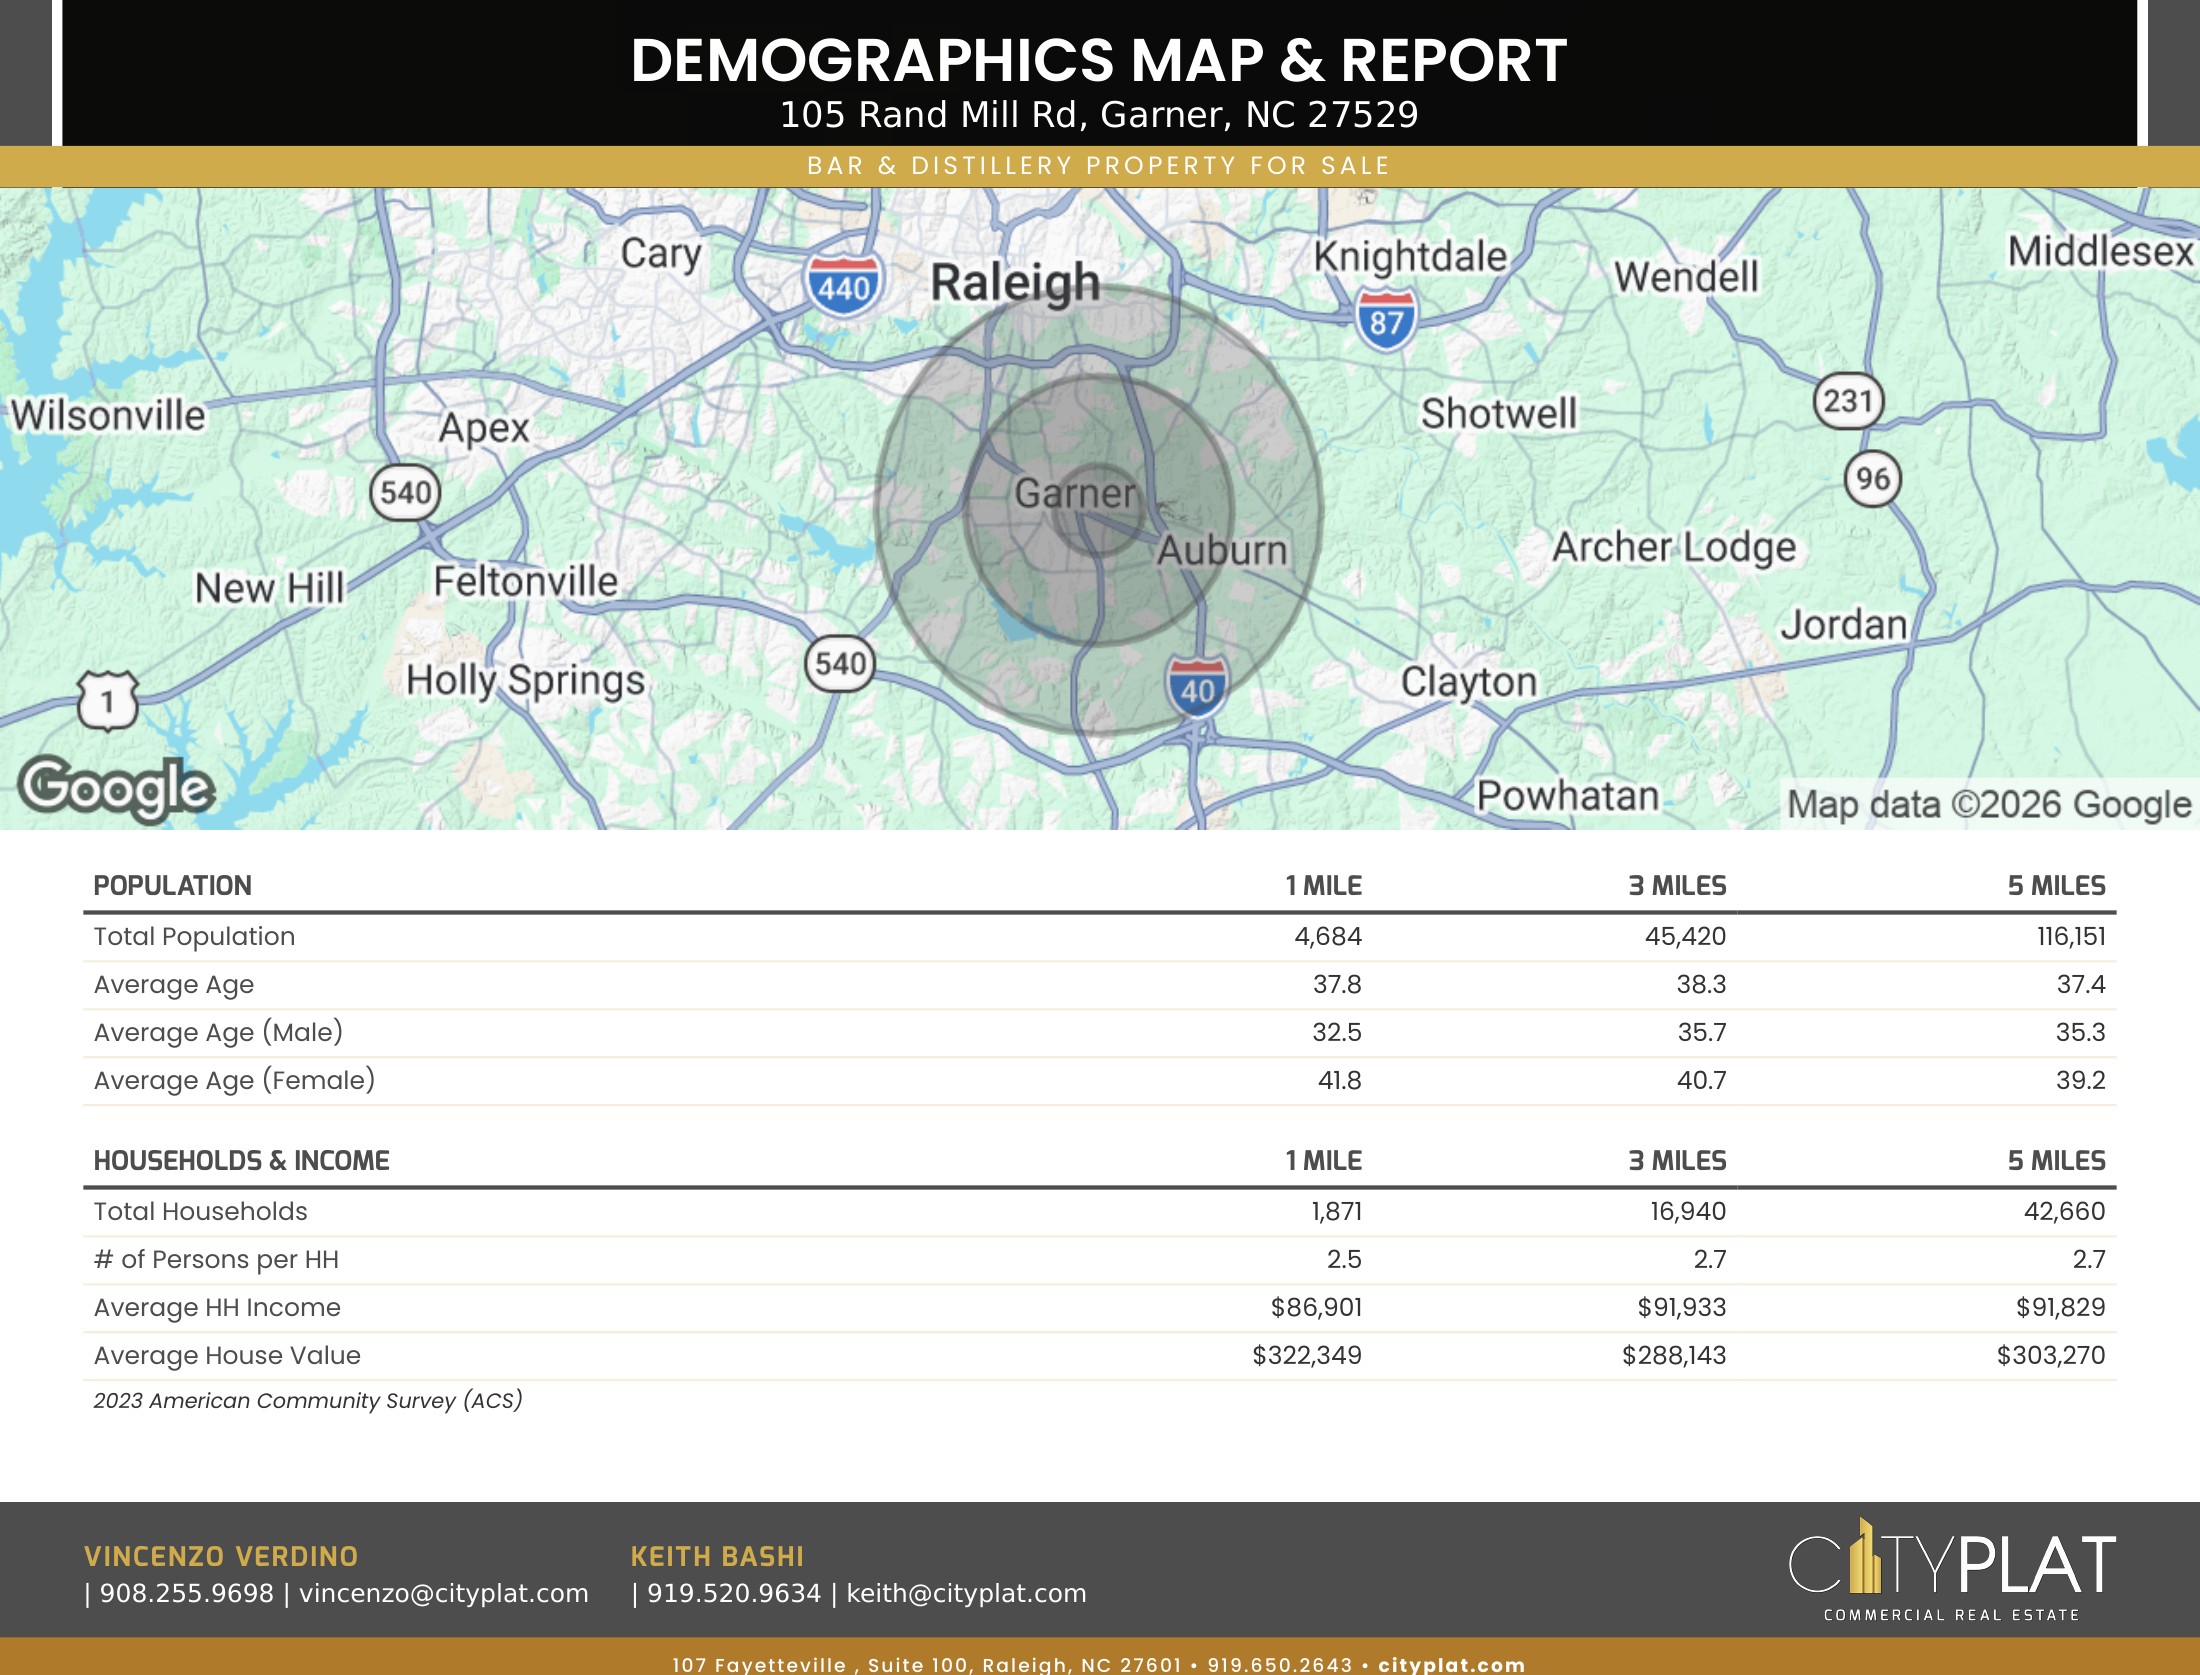Click the Garner label at map center
Image resolution: width=2200 pixels, height=1675 pixels.
1075,493
